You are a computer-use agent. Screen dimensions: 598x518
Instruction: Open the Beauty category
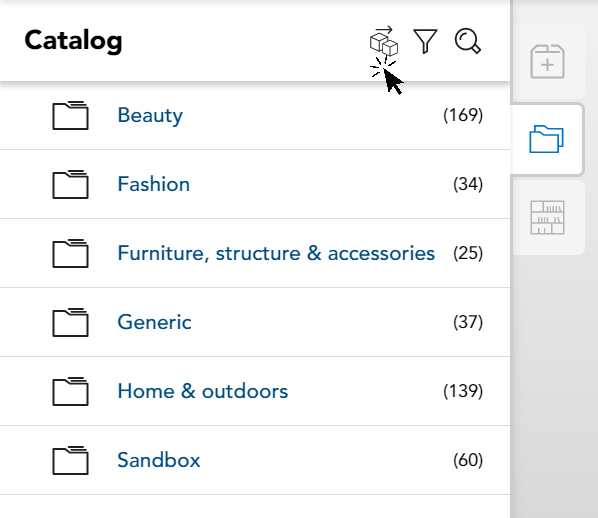150,115
